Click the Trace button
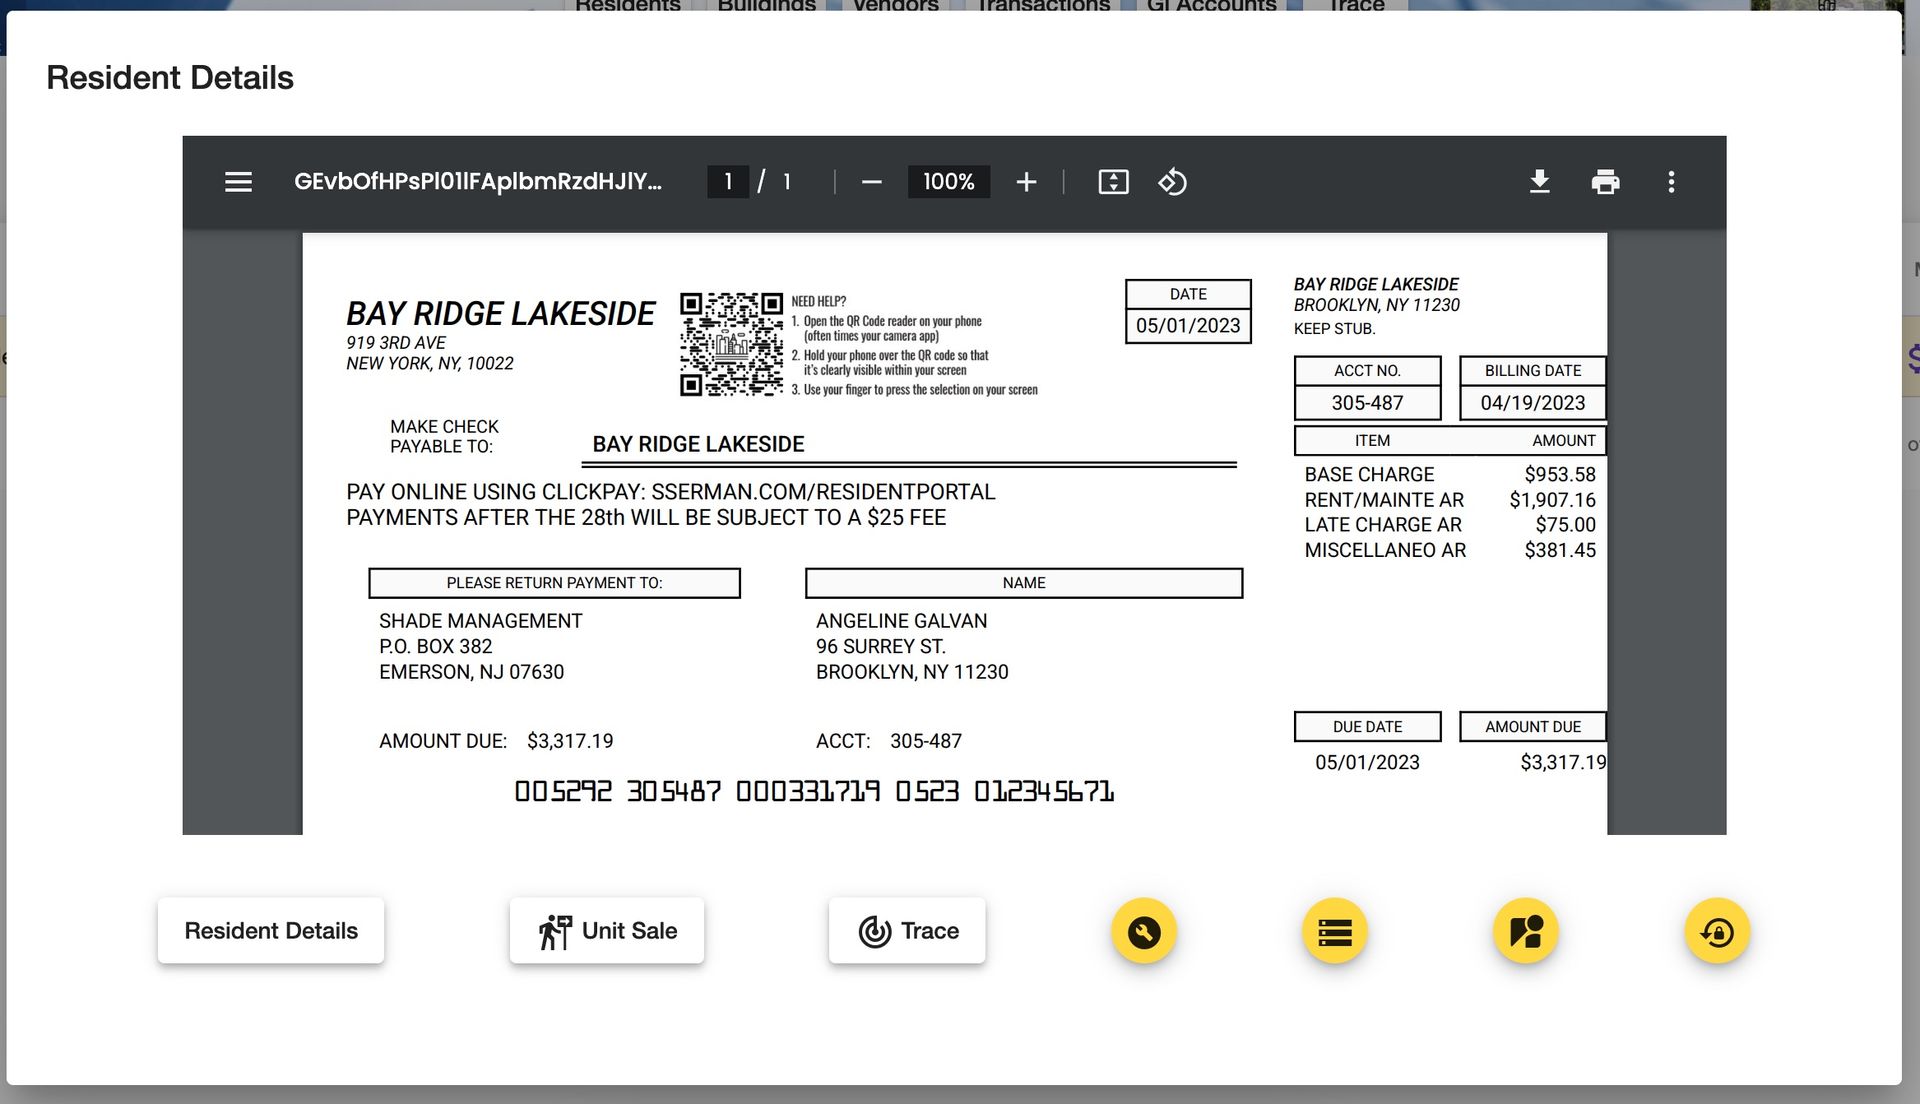The width and height of the screenshot is (1920, 1104). [906, 930]
